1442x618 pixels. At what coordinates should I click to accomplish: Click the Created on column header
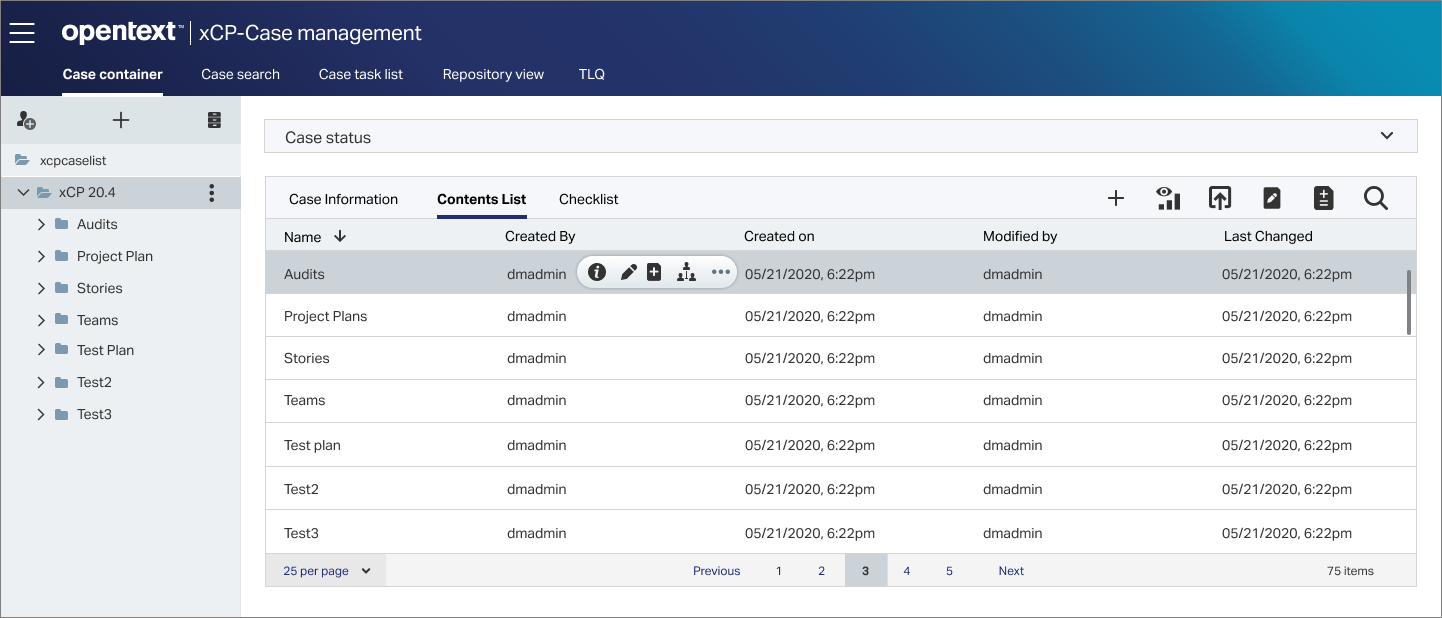tap(779, 236)
